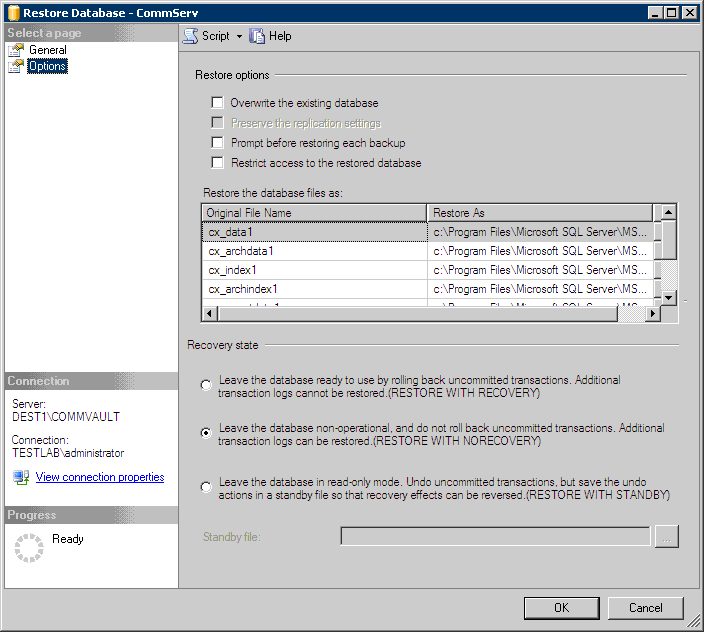
Task: Click Restore As path for cx_archdata1
Action: pyautogui.click(x=540, y=251)
